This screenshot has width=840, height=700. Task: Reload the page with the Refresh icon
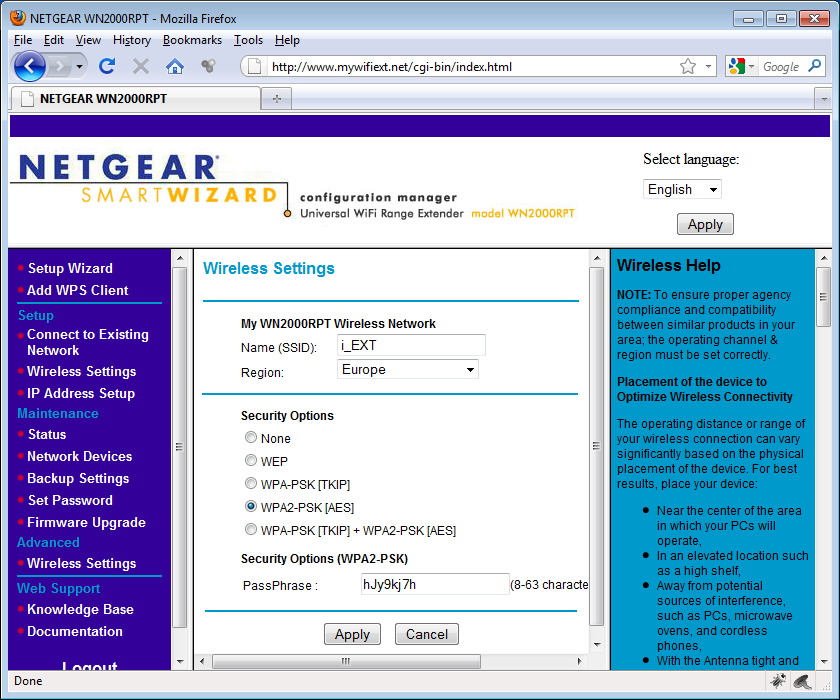point(107,66)
